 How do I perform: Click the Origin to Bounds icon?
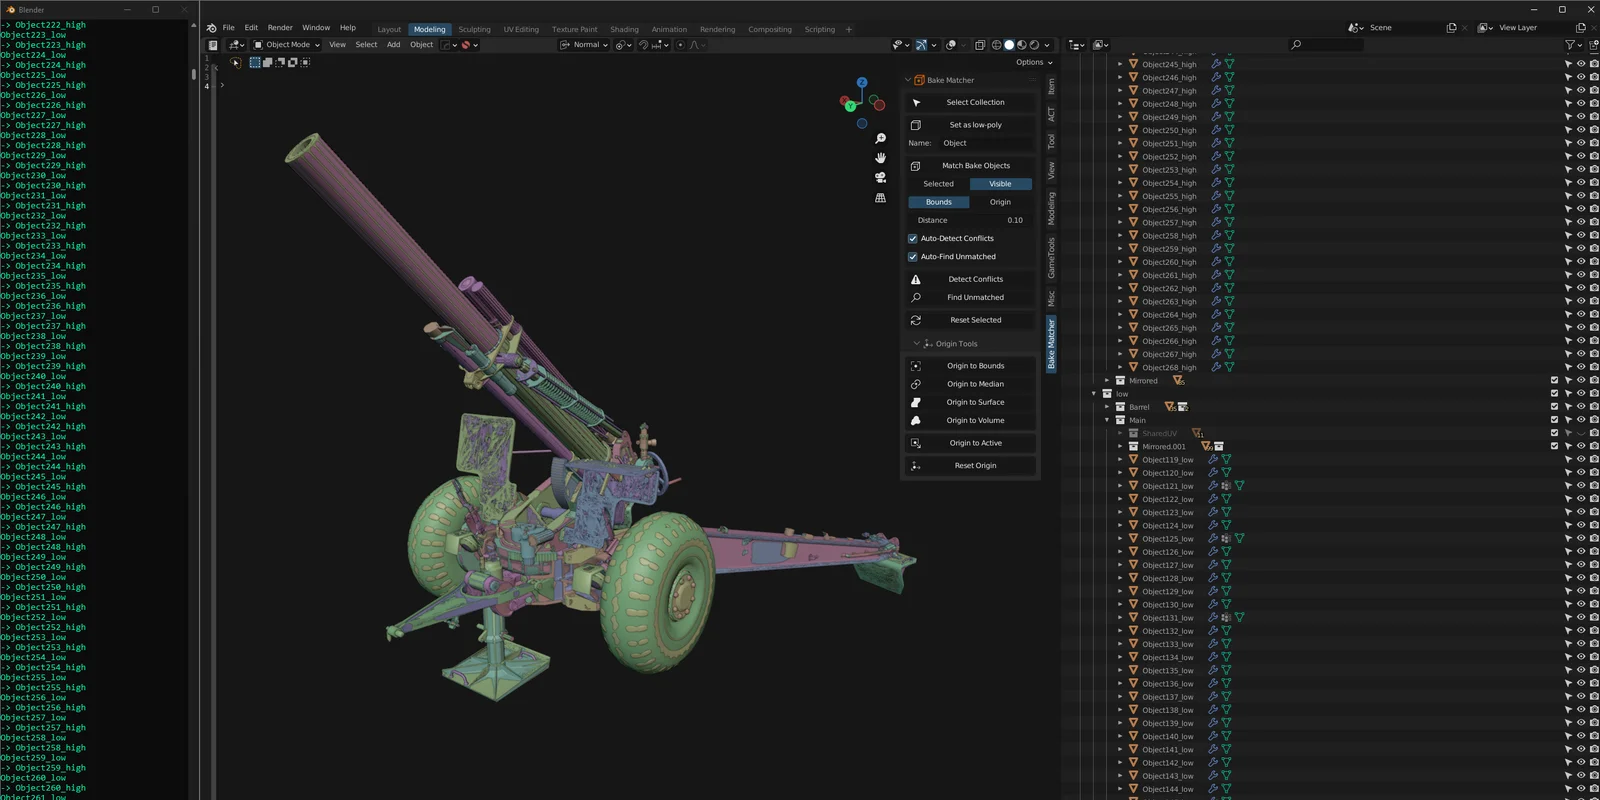(916, 366)
